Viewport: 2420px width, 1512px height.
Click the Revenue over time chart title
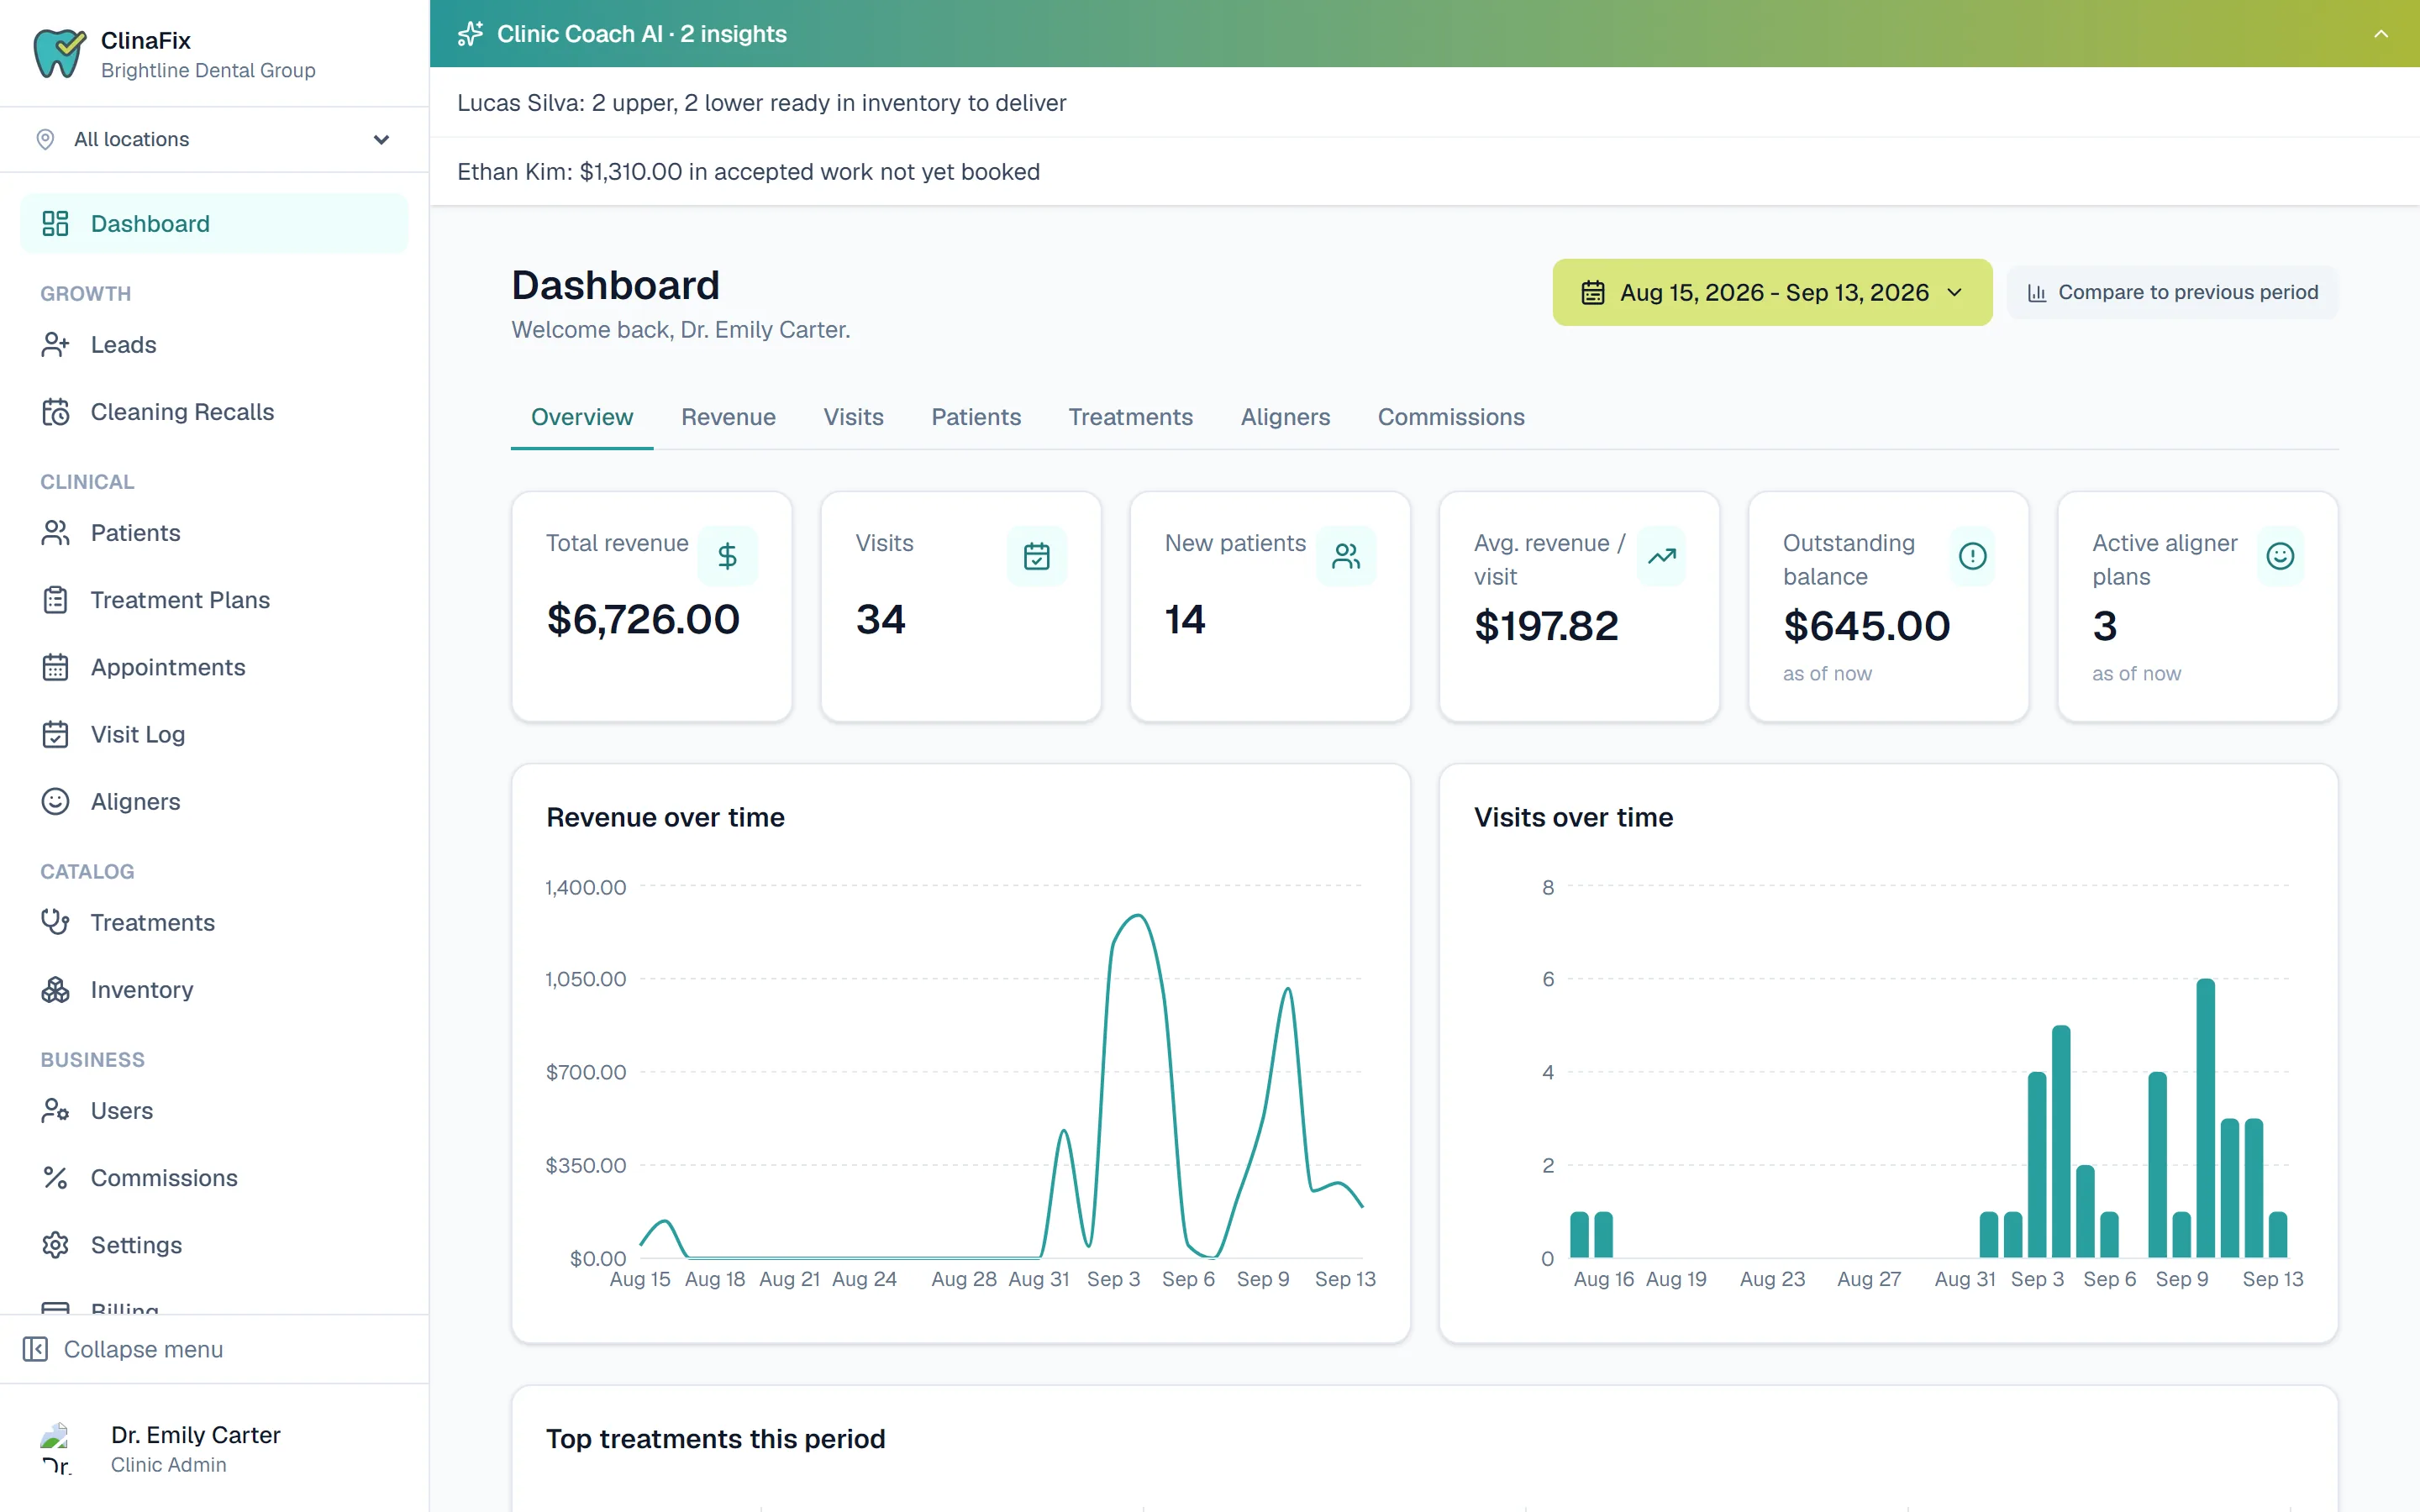(x=665, y=817)
